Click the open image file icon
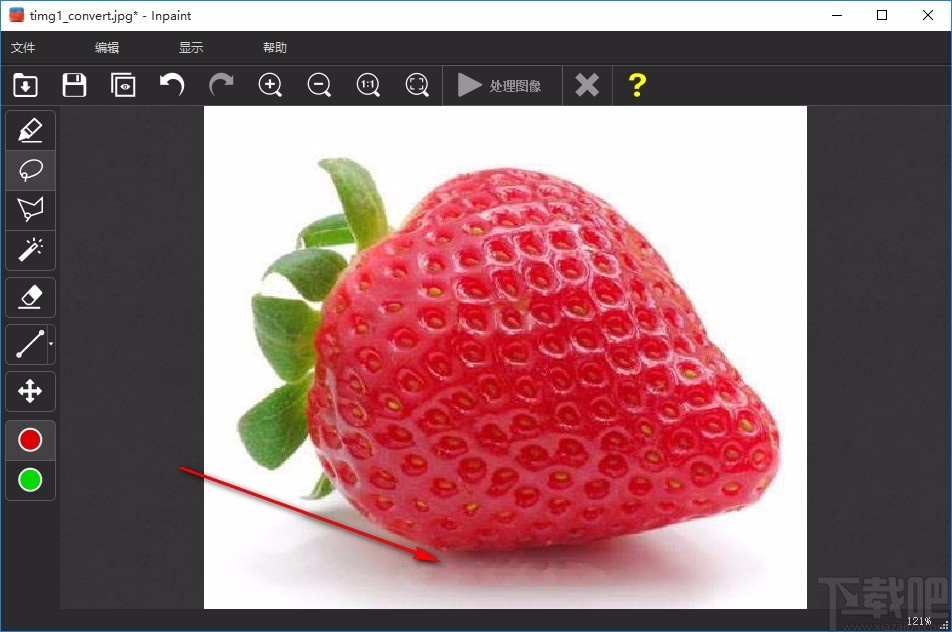The width and height of the screenshot is (952, 632). point(26,85)
